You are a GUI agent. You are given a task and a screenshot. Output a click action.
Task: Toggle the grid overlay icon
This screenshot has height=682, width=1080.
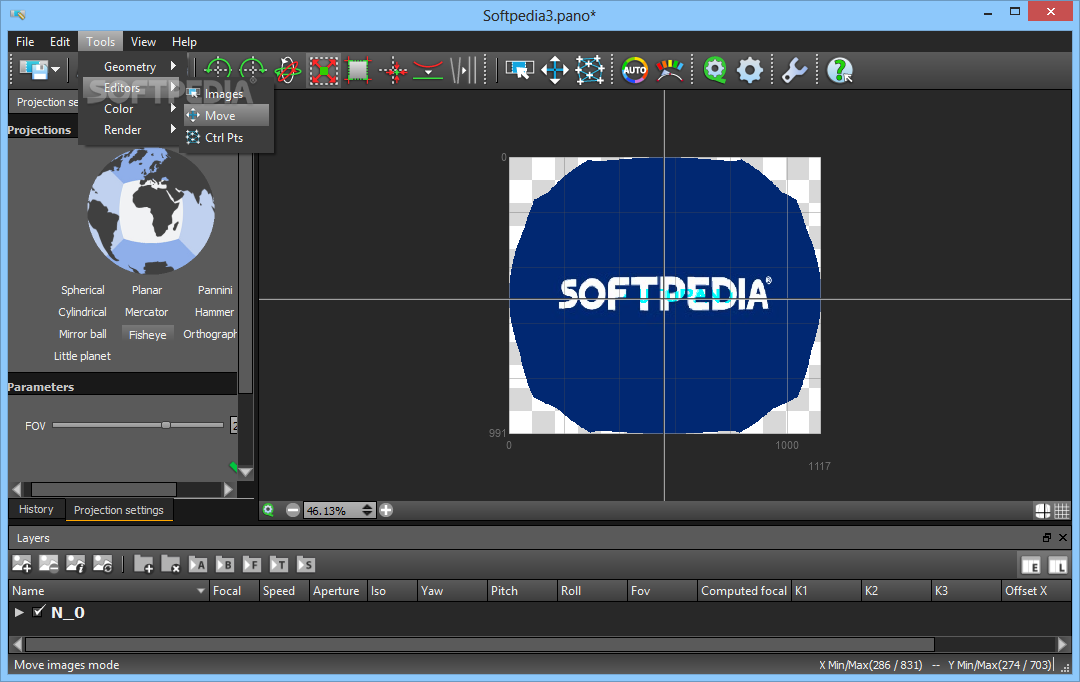(1062, 510)
